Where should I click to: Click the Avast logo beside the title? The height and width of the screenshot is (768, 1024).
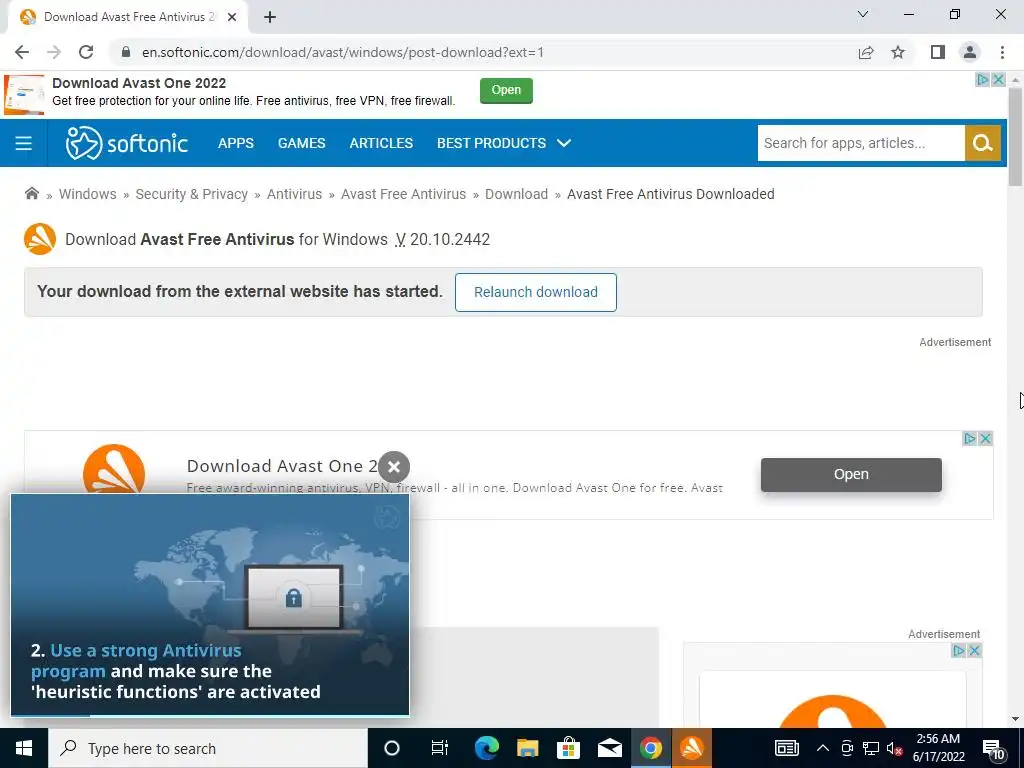click(x=40, y=239)
